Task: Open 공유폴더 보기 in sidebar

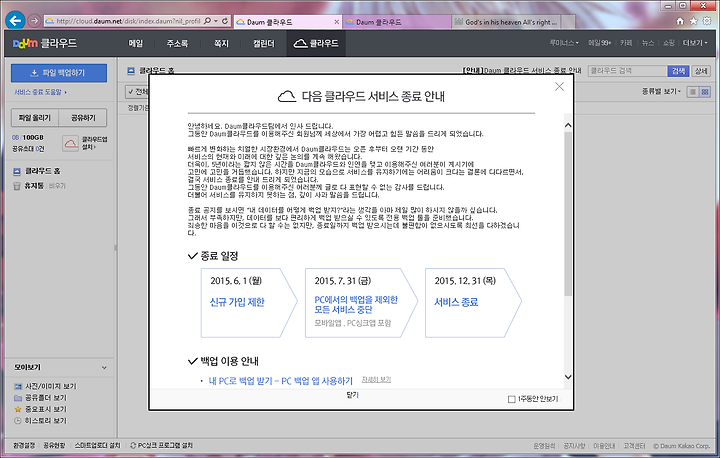Action: tap(40, 398)
